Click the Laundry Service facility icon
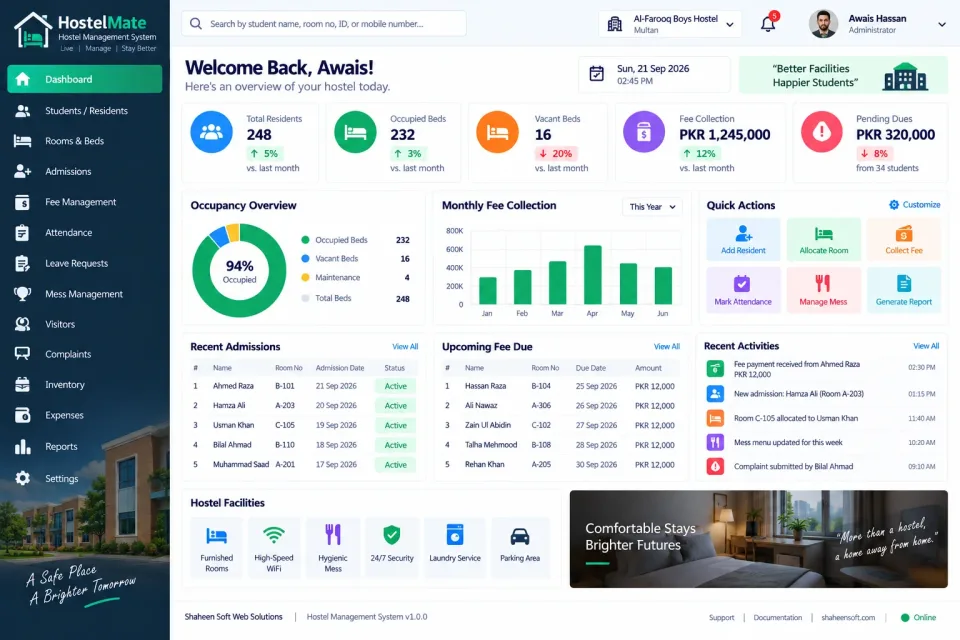This screenshot has height=640, width=960. click(x=455, y=535)
